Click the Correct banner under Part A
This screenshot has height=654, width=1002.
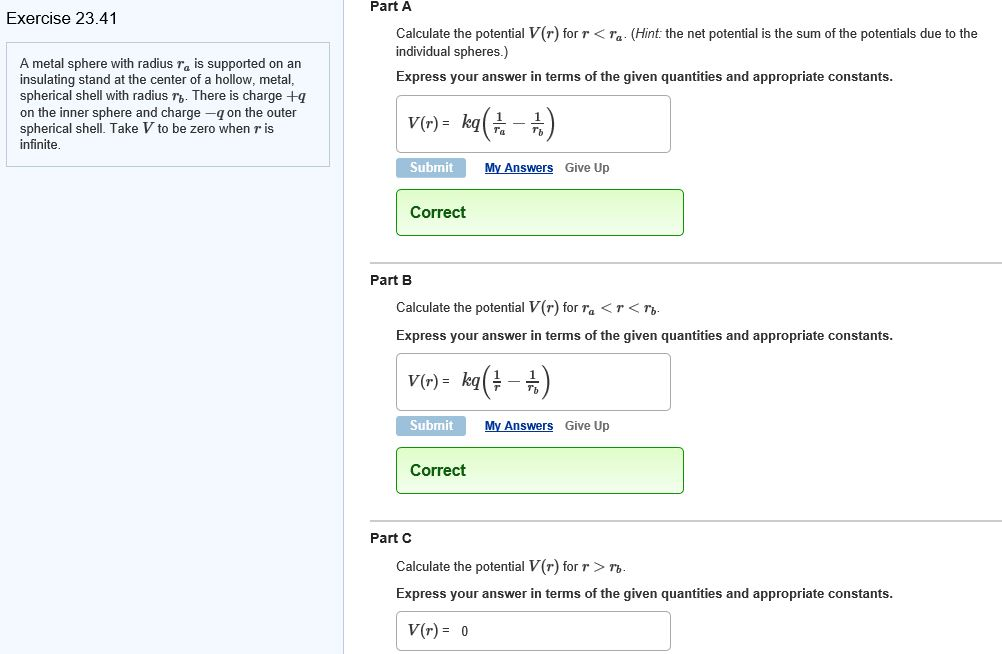539,212
